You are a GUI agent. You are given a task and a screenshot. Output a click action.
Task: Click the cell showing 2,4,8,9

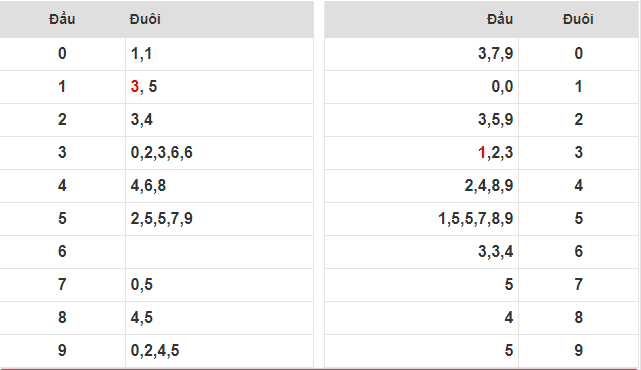421,186
